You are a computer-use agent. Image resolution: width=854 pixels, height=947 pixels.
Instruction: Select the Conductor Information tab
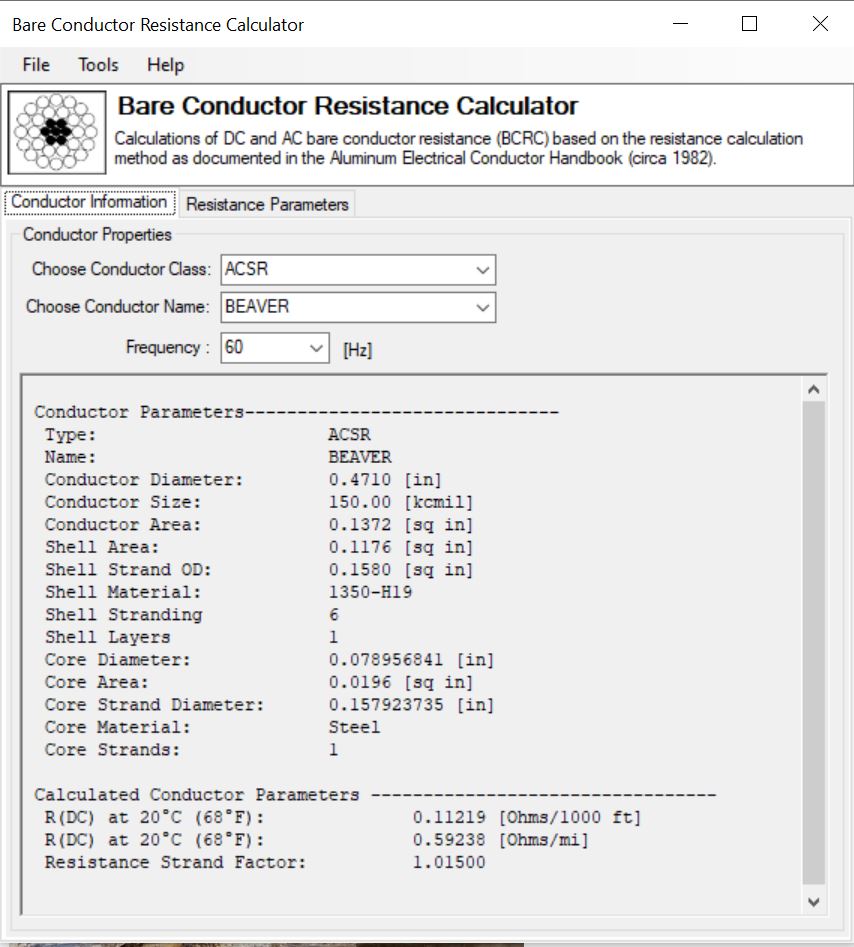click(x=89, y=202)
